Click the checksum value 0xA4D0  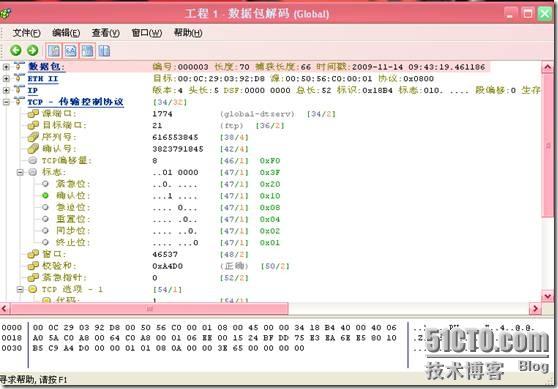click(x=168, y=266)
